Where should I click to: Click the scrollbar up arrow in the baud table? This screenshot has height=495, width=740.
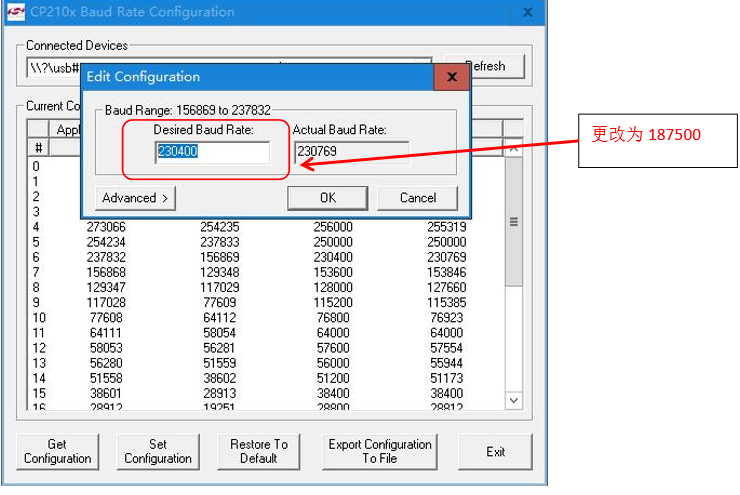coord(514,148)
